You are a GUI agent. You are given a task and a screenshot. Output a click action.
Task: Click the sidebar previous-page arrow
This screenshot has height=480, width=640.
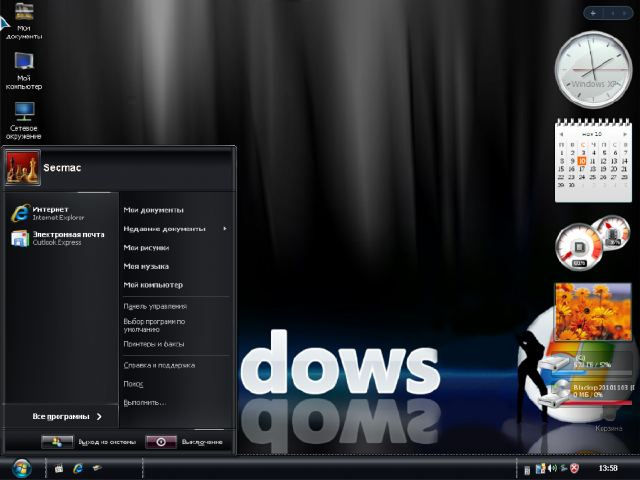click(613, 13)
